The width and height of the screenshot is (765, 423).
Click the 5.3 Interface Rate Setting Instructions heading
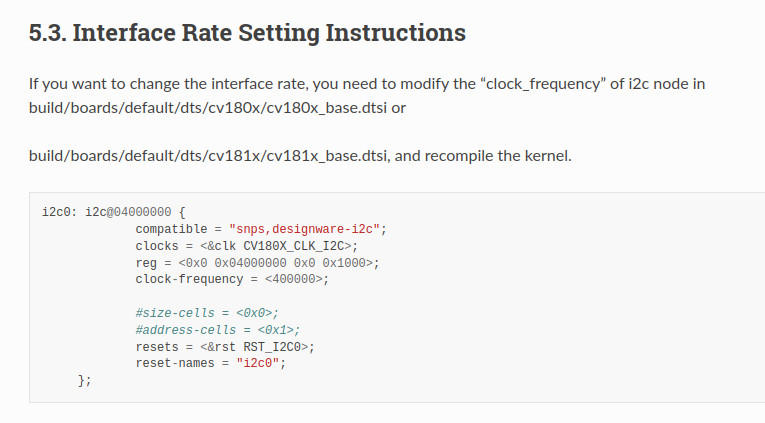(x=247, y=33)
